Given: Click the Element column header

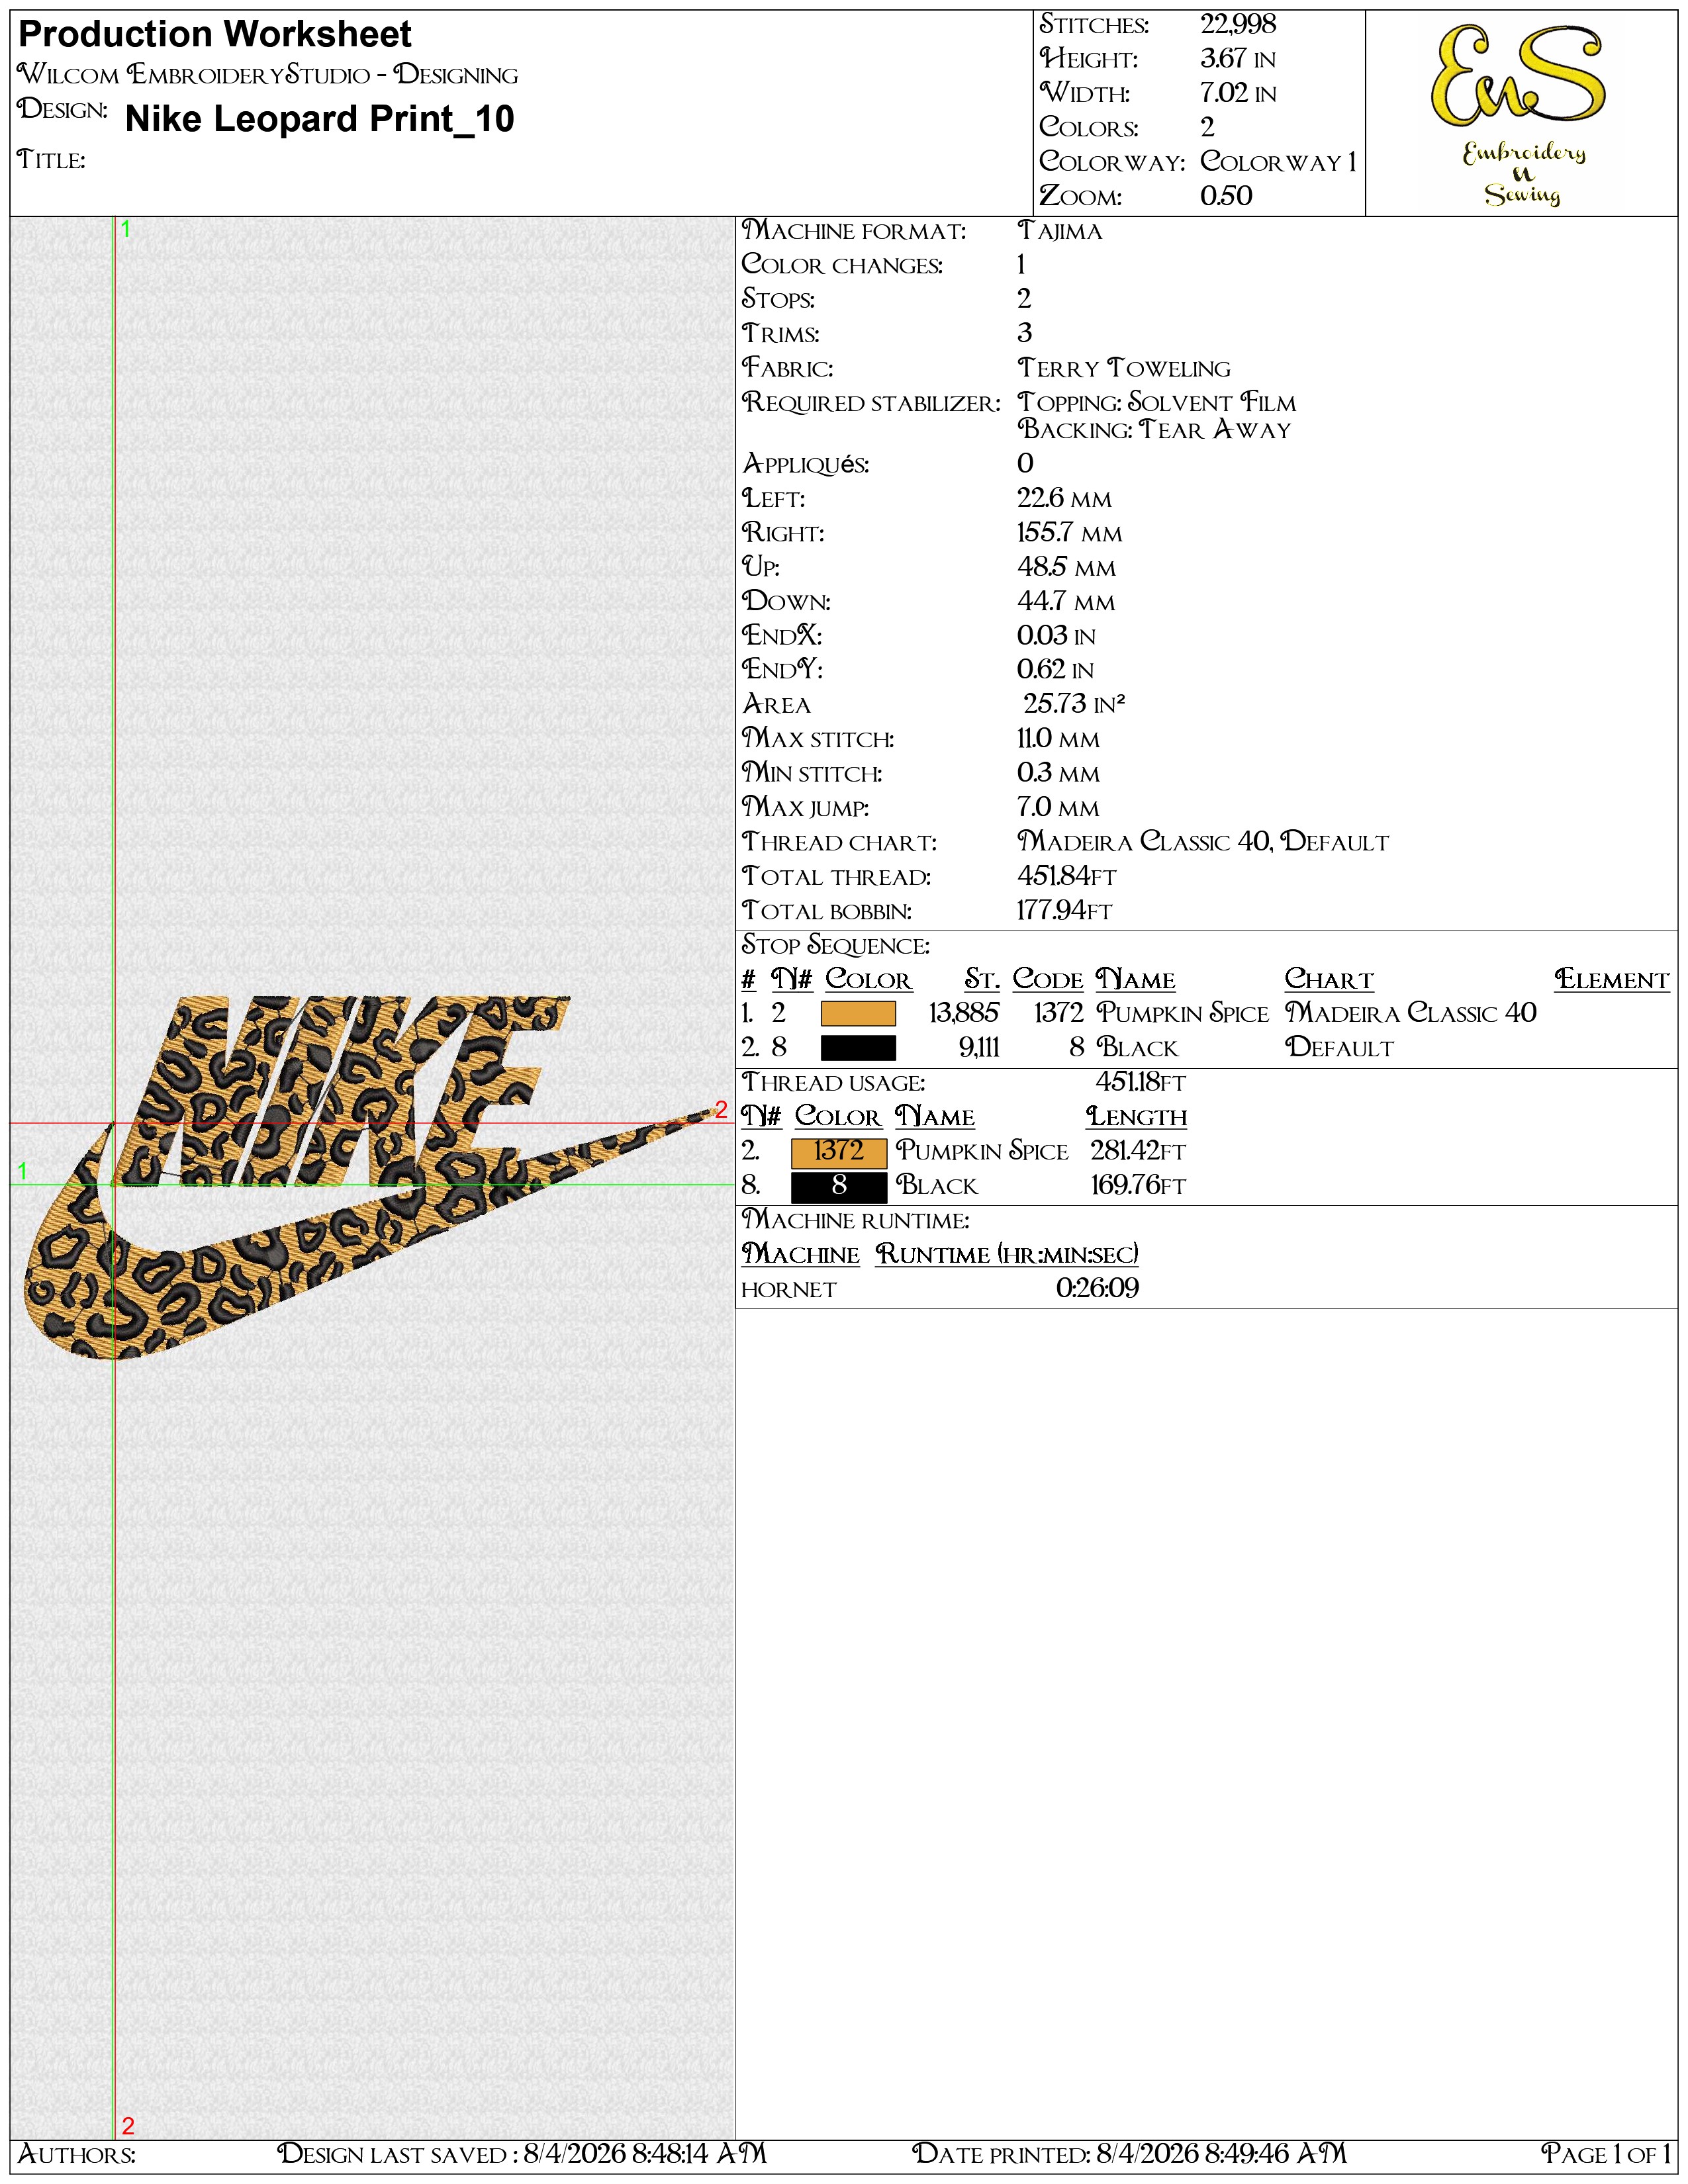Looking at the screenshot, I should pyautogui.click(x=1612, y=980).
